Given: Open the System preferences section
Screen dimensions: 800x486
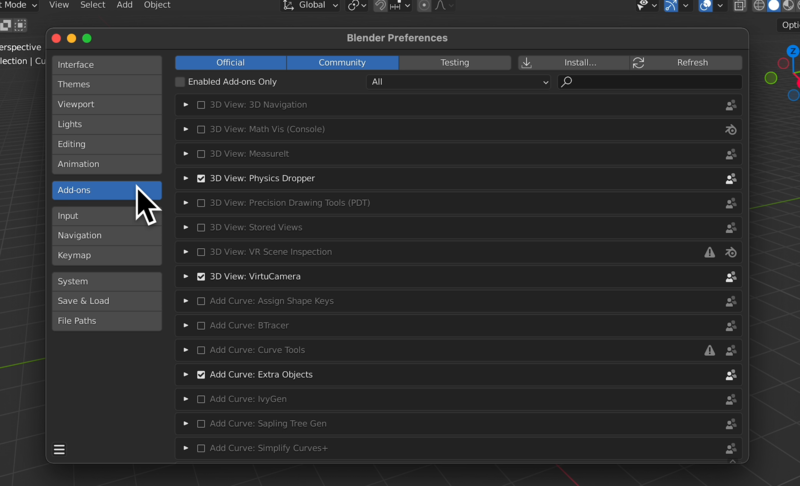Looking at the screenshot, I should tap(107, 281).
